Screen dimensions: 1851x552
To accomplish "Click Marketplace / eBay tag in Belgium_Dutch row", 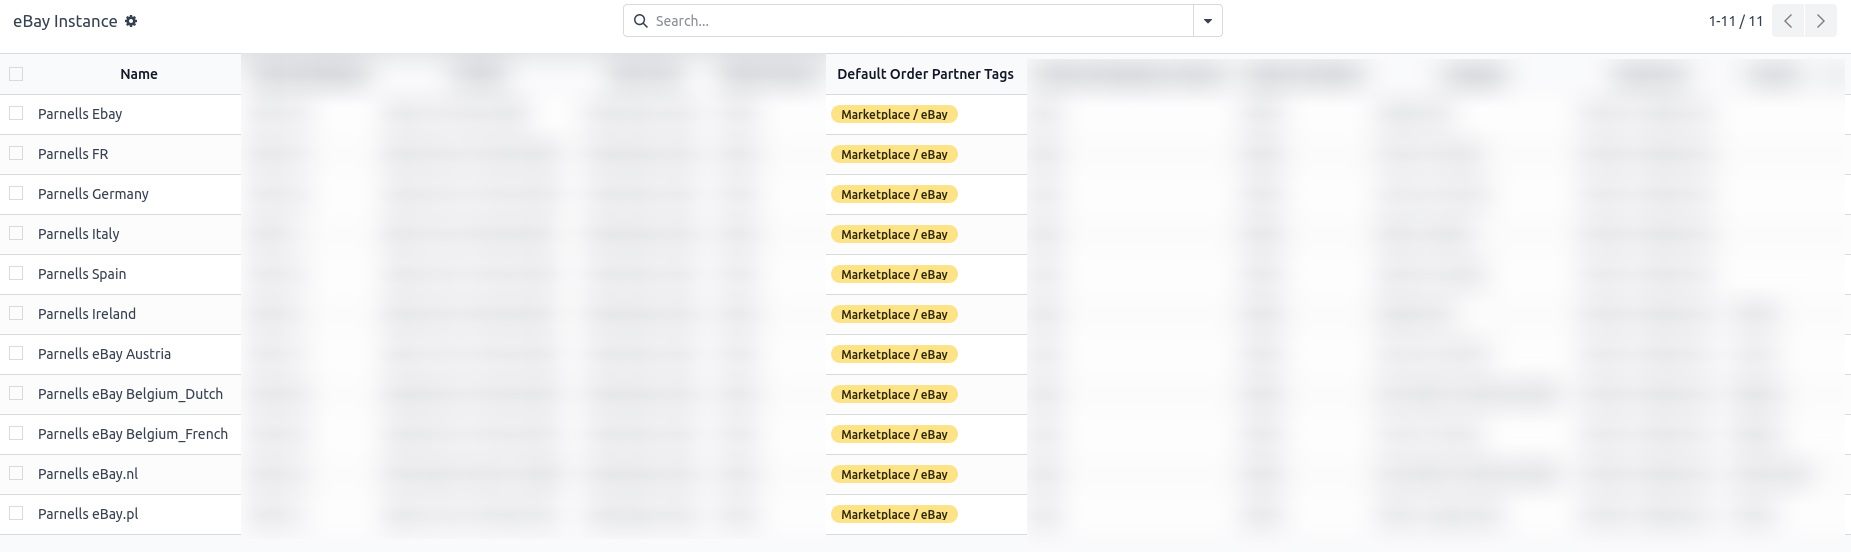I will pos(894,394).
